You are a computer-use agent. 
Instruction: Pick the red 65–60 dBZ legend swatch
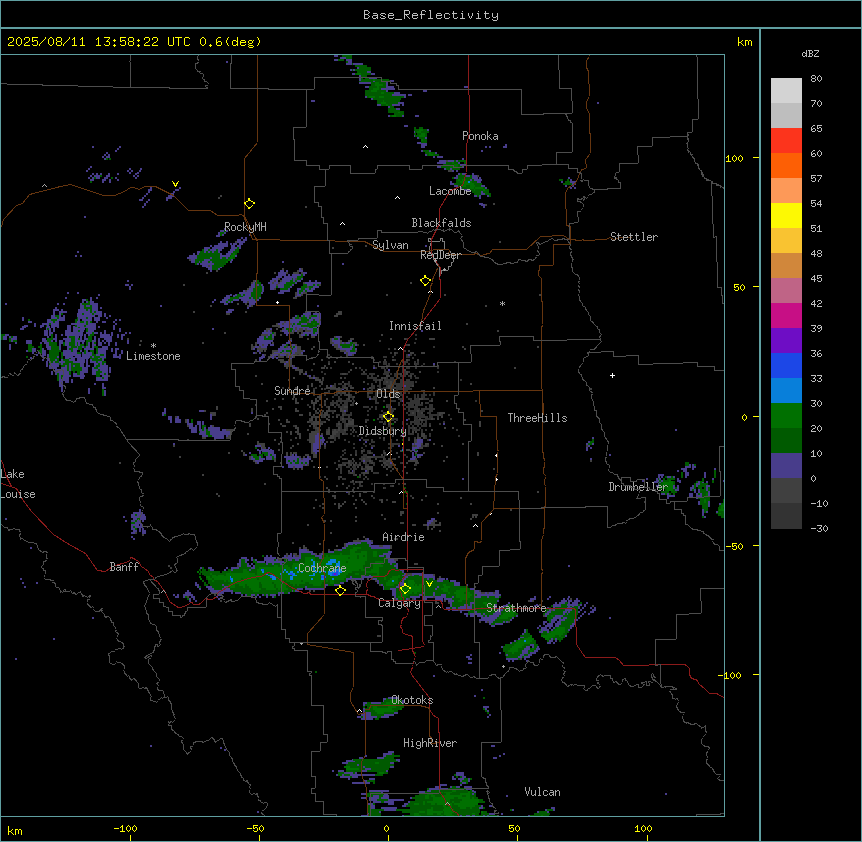point(786,141)
